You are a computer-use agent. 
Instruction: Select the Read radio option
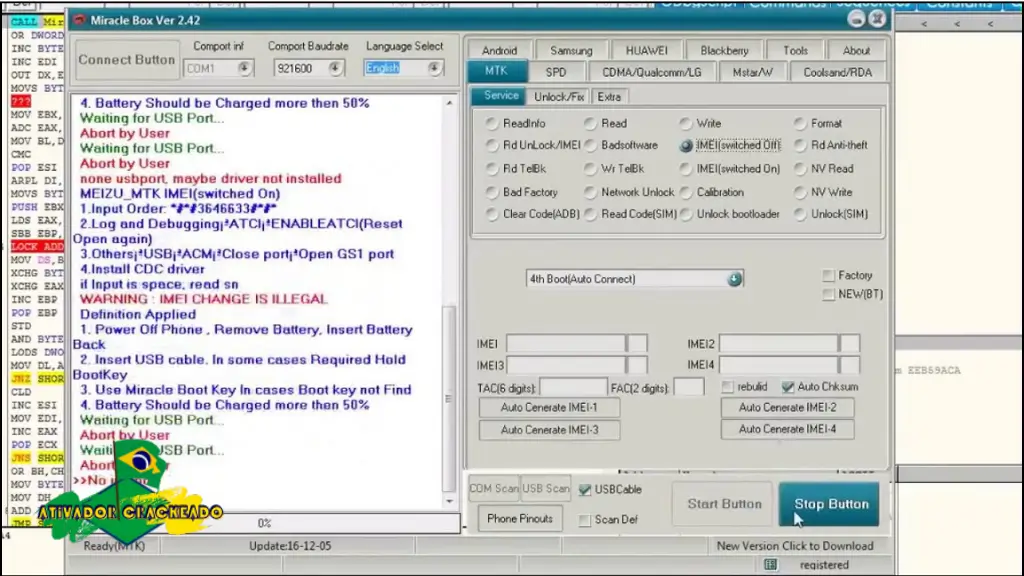pos(590,123)
